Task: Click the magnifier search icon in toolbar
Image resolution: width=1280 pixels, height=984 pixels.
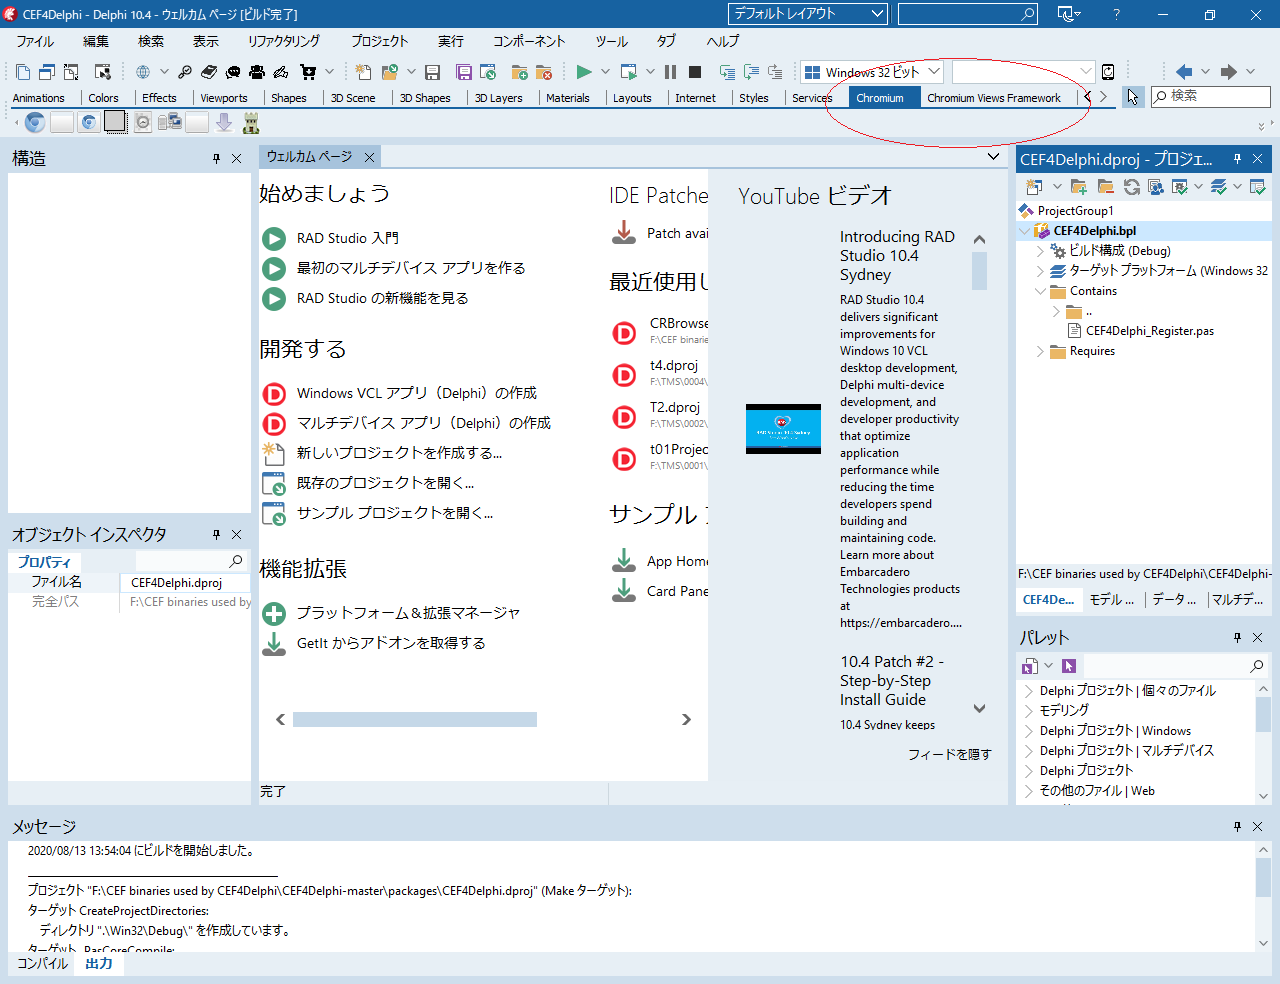Action: pos(185,72)
